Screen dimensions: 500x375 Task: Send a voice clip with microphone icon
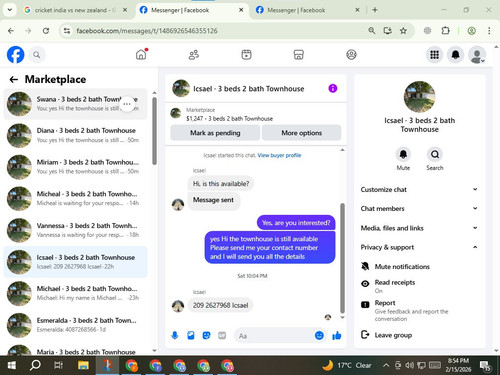pyautogui.click(x=175, y=335)
